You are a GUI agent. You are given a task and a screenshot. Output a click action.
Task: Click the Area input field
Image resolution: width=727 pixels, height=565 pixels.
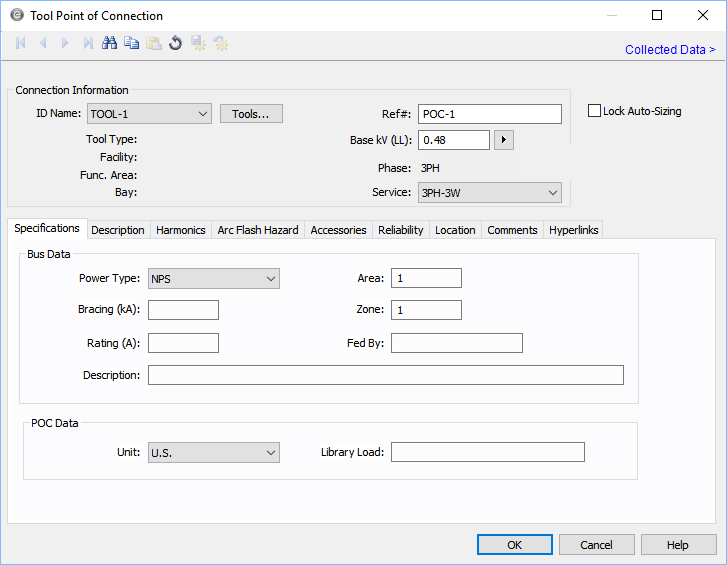[426, 278]
